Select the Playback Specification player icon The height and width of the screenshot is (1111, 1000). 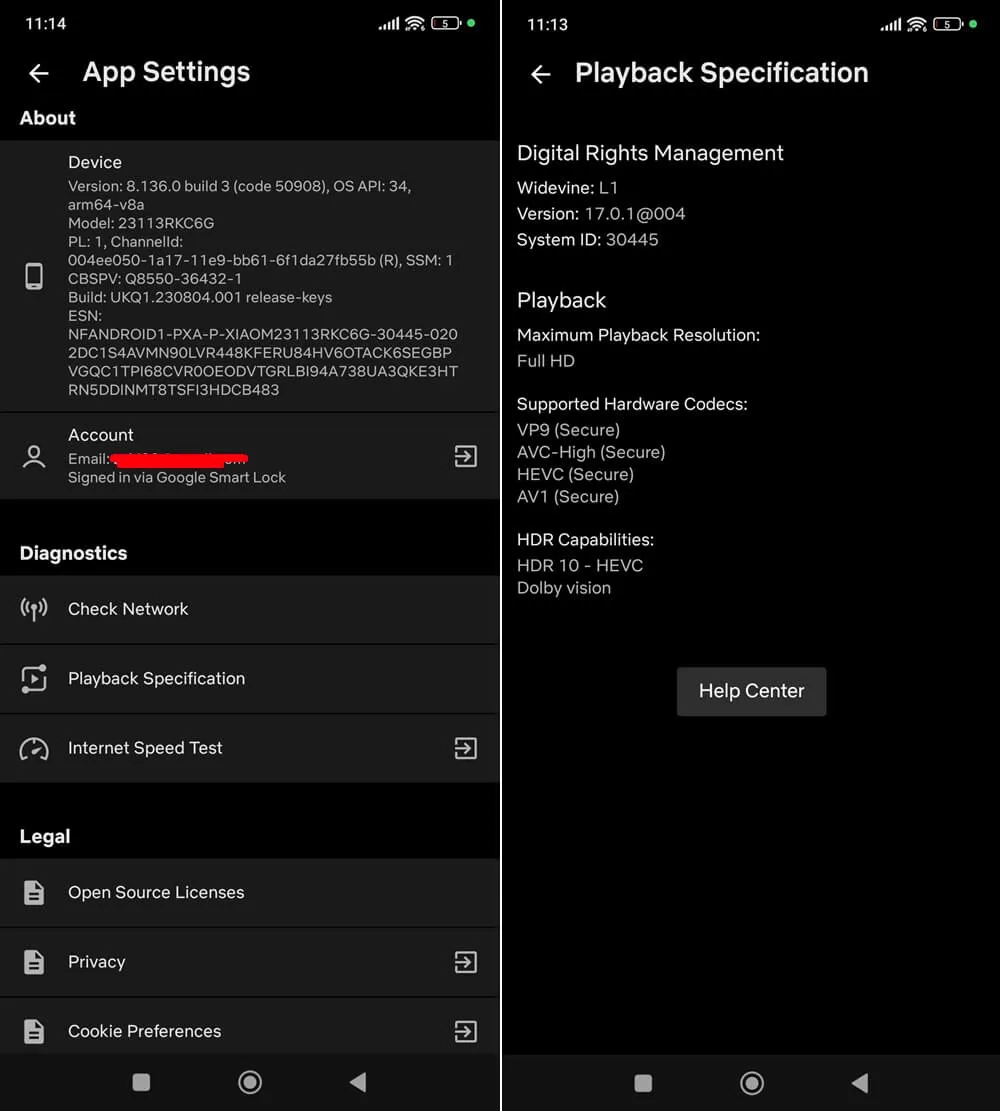click(x=33, y=678)
